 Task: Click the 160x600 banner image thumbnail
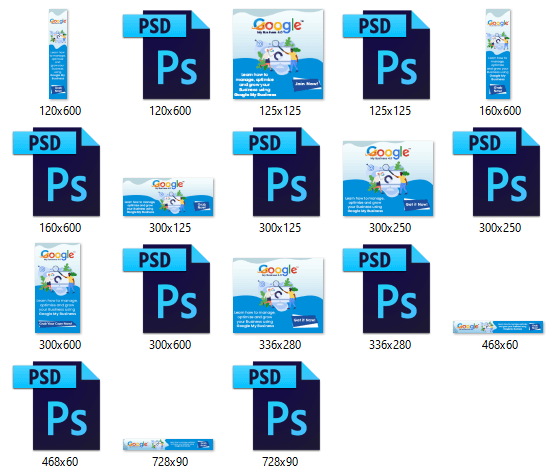(498, 54)
